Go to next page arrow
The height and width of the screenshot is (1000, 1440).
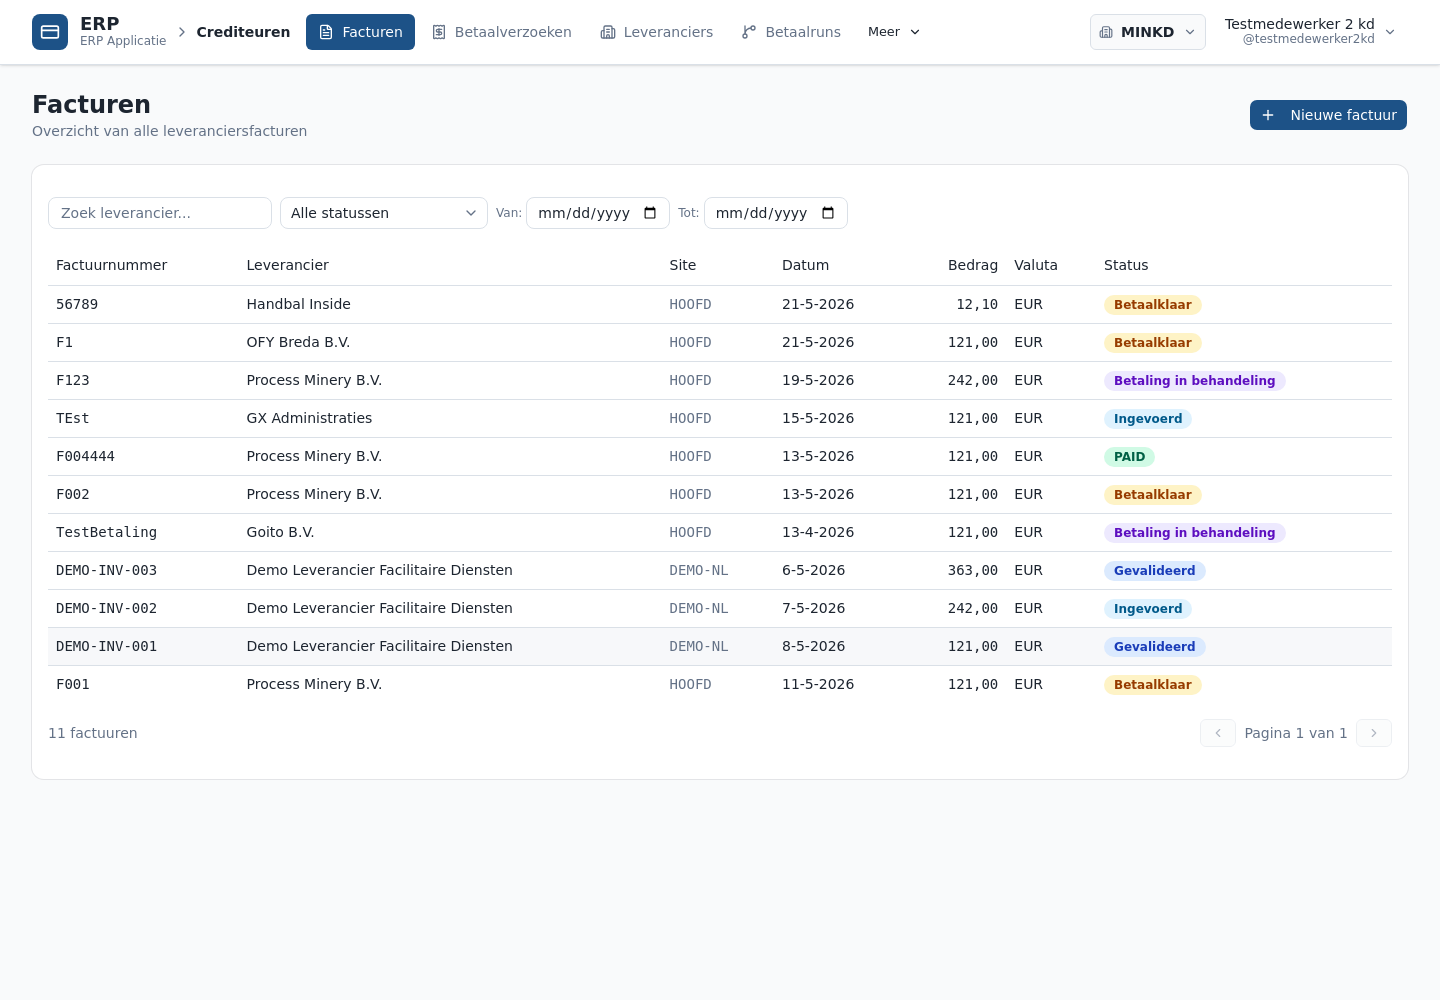tap(1374, 733)
